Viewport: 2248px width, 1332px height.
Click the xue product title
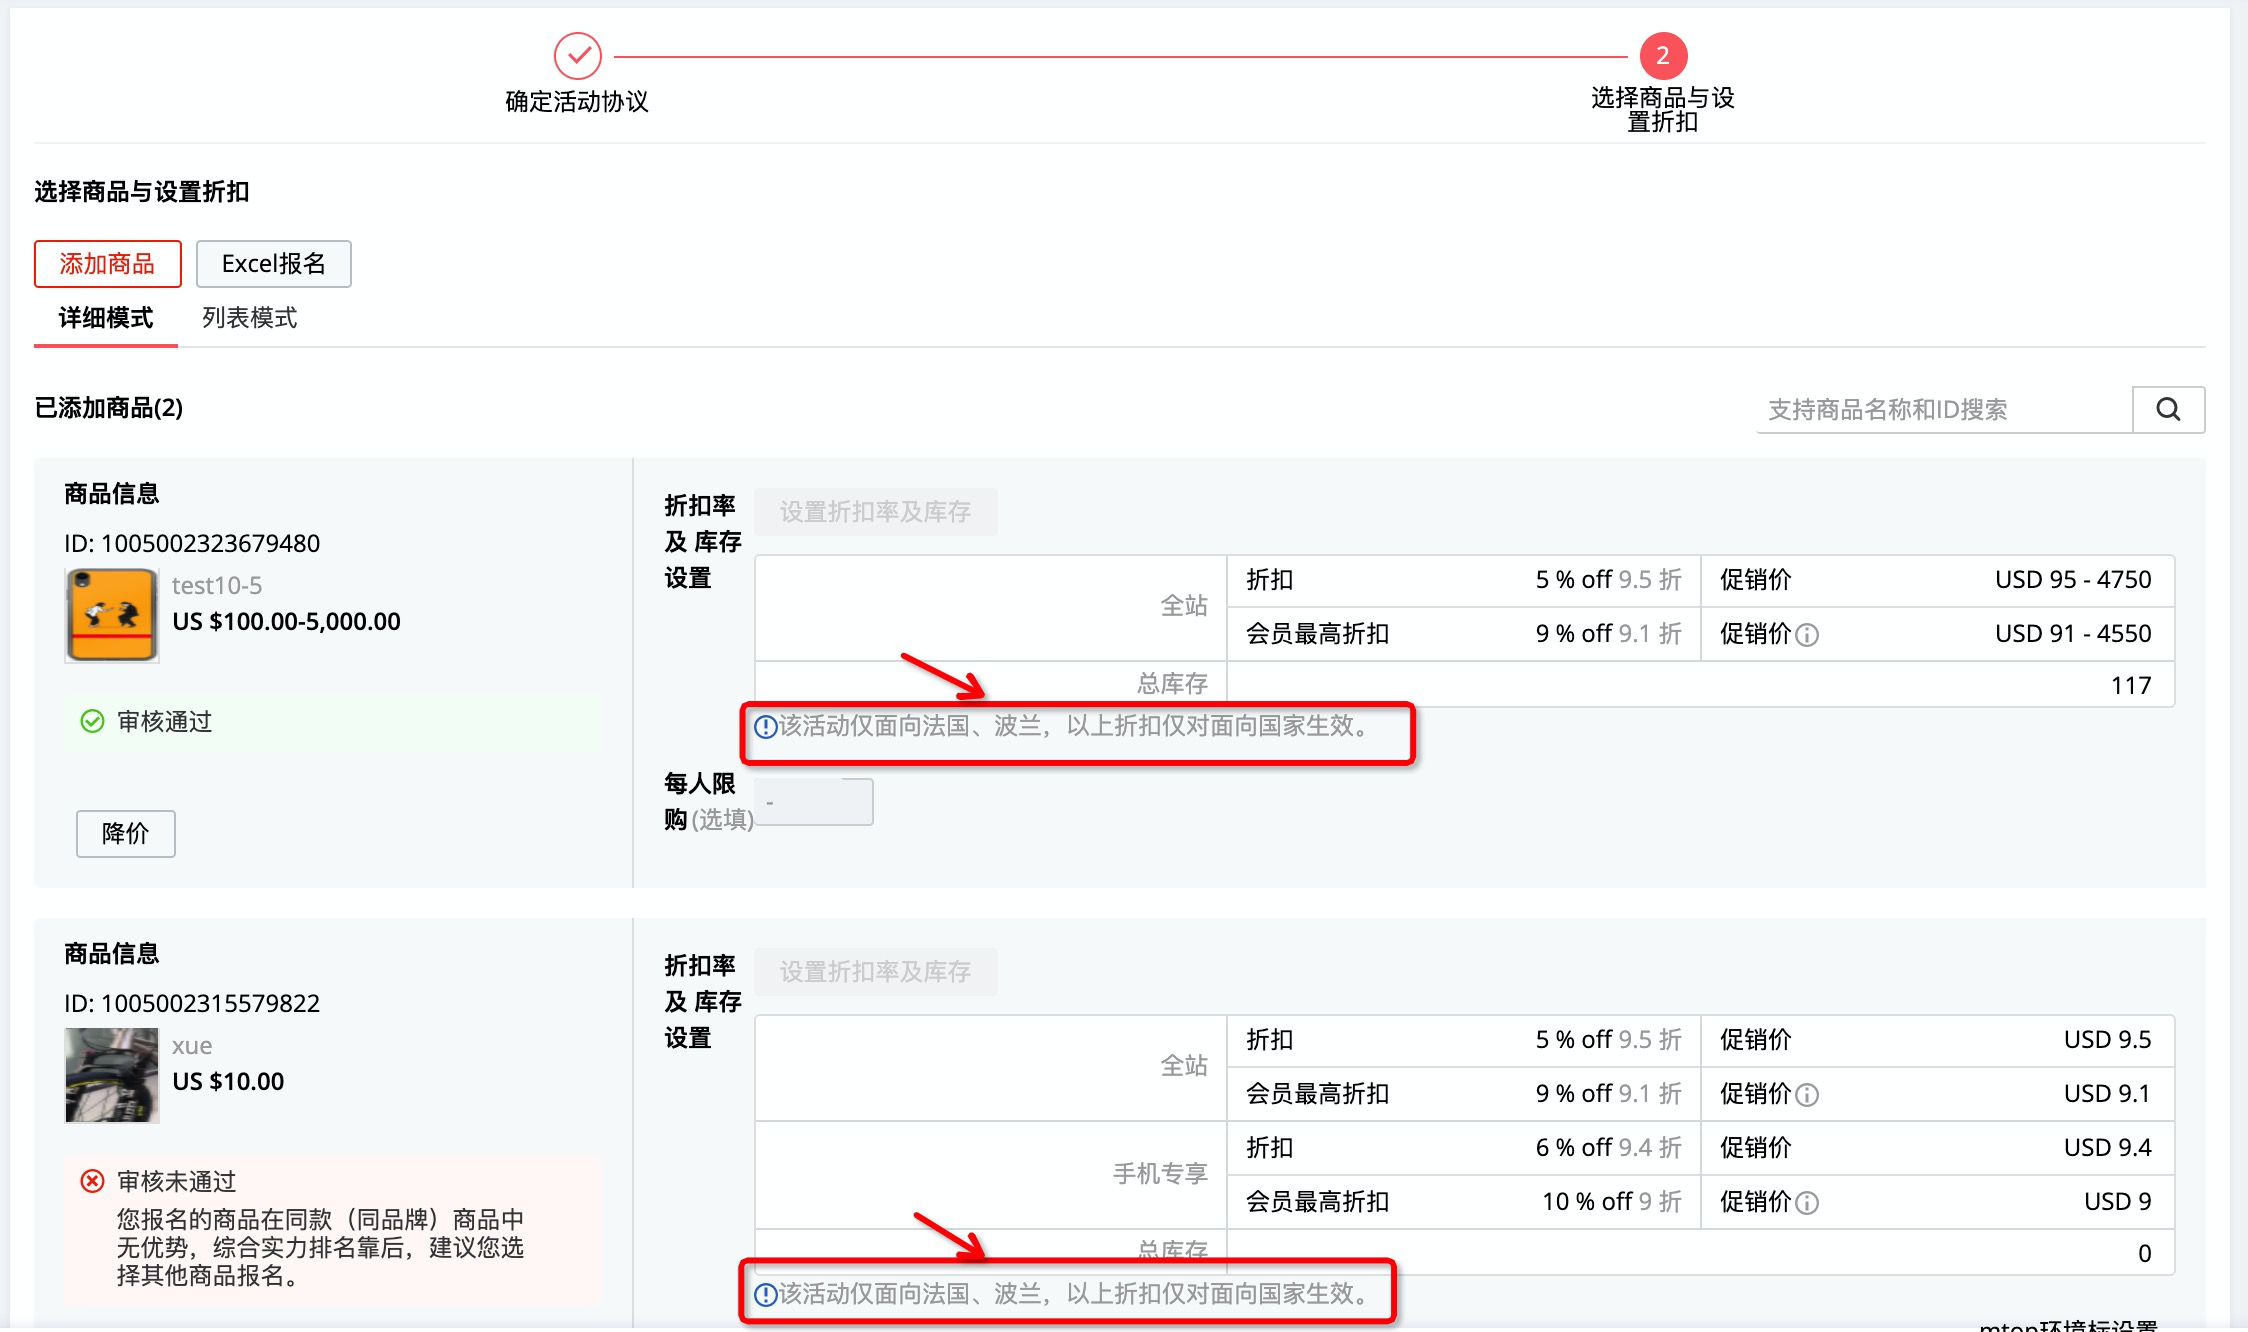(192, 1046)
